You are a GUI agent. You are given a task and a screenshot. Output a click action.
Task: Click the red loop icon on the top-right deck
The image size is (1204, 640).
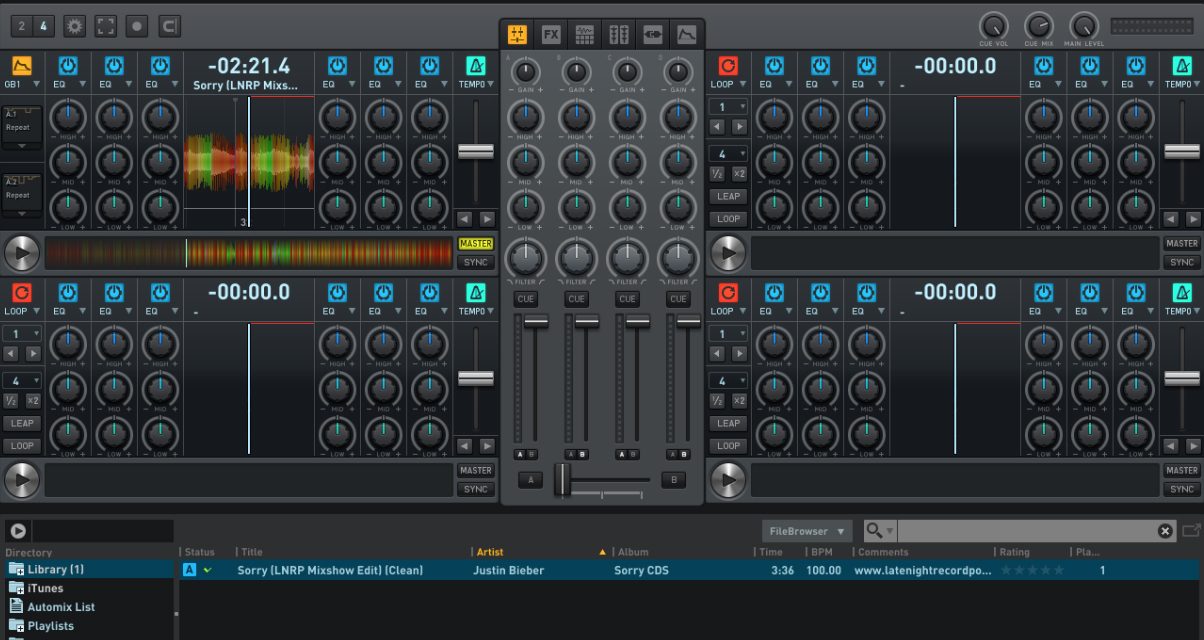pyautogui.click(x=727, y=66)
